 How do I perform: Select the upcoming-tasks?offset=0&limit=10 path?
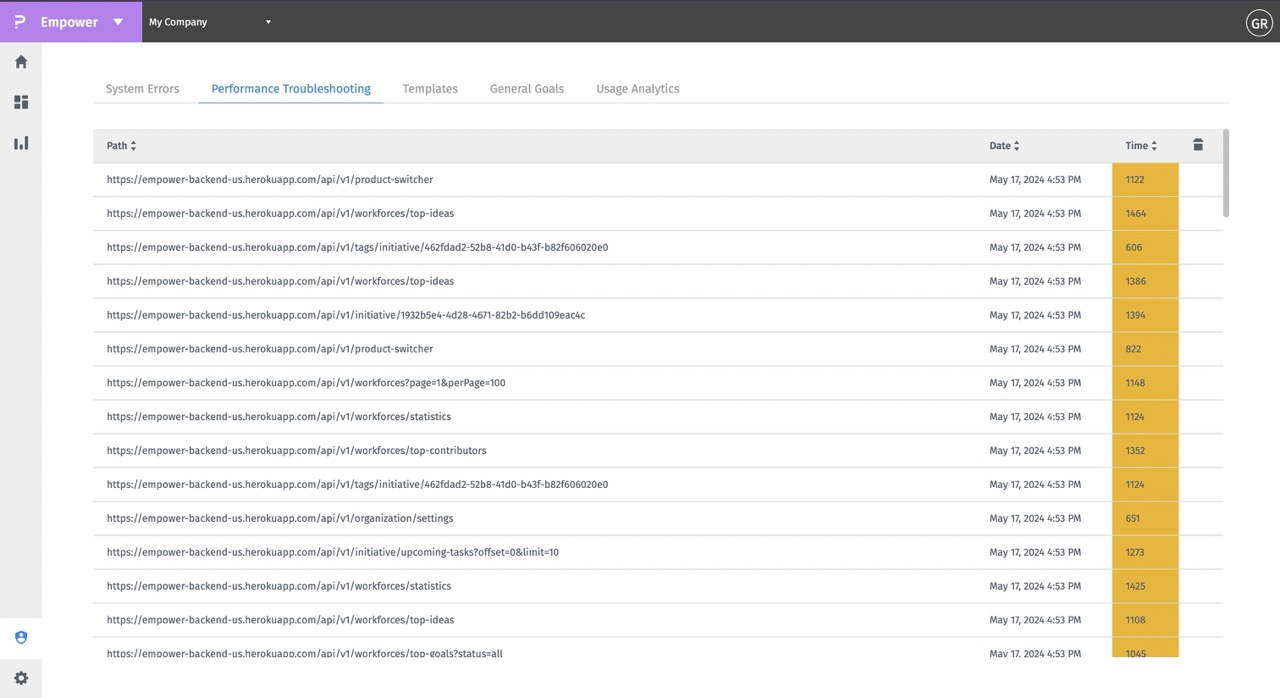(x=333, y=553)
